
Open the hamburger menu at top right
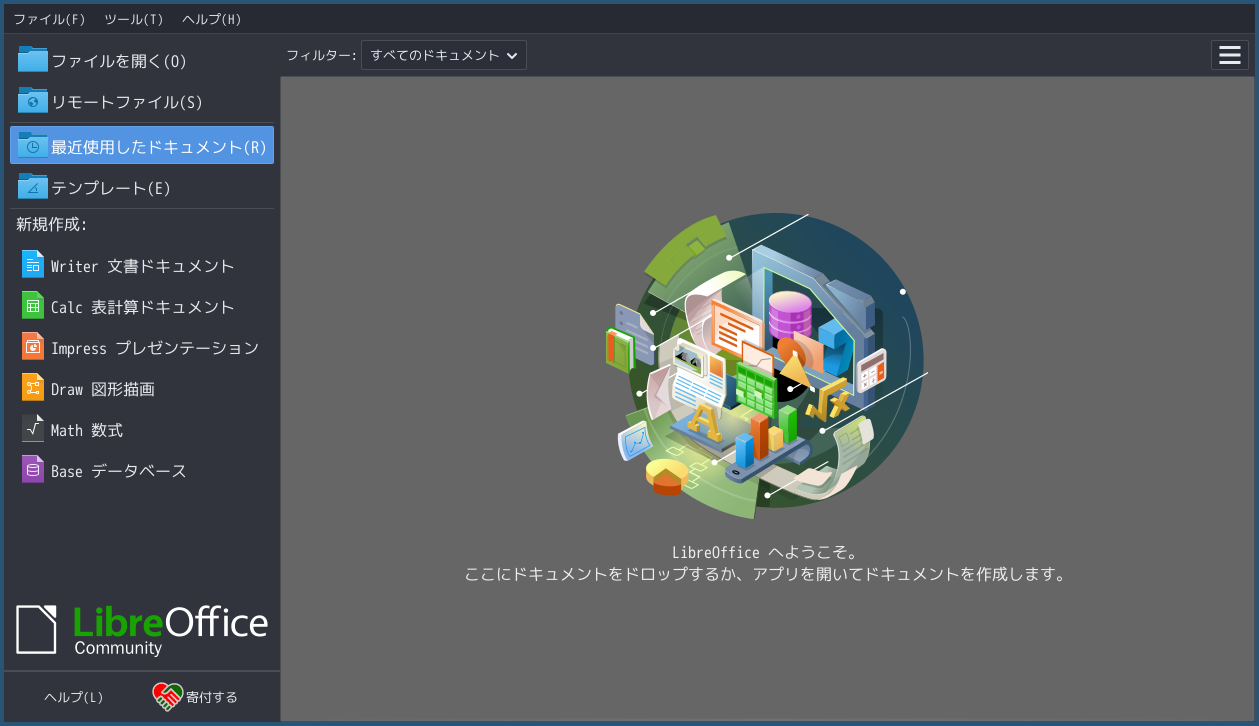1229,55
